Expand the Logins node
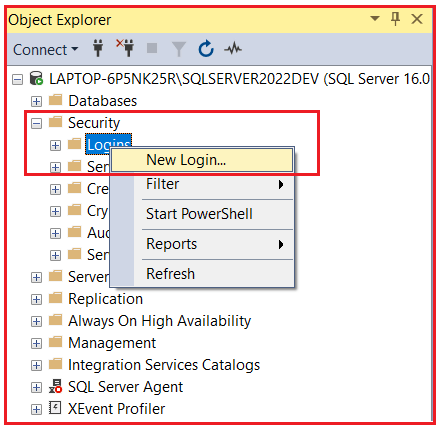440x426 pixels. pyautogui.click(x=55, y=145)
